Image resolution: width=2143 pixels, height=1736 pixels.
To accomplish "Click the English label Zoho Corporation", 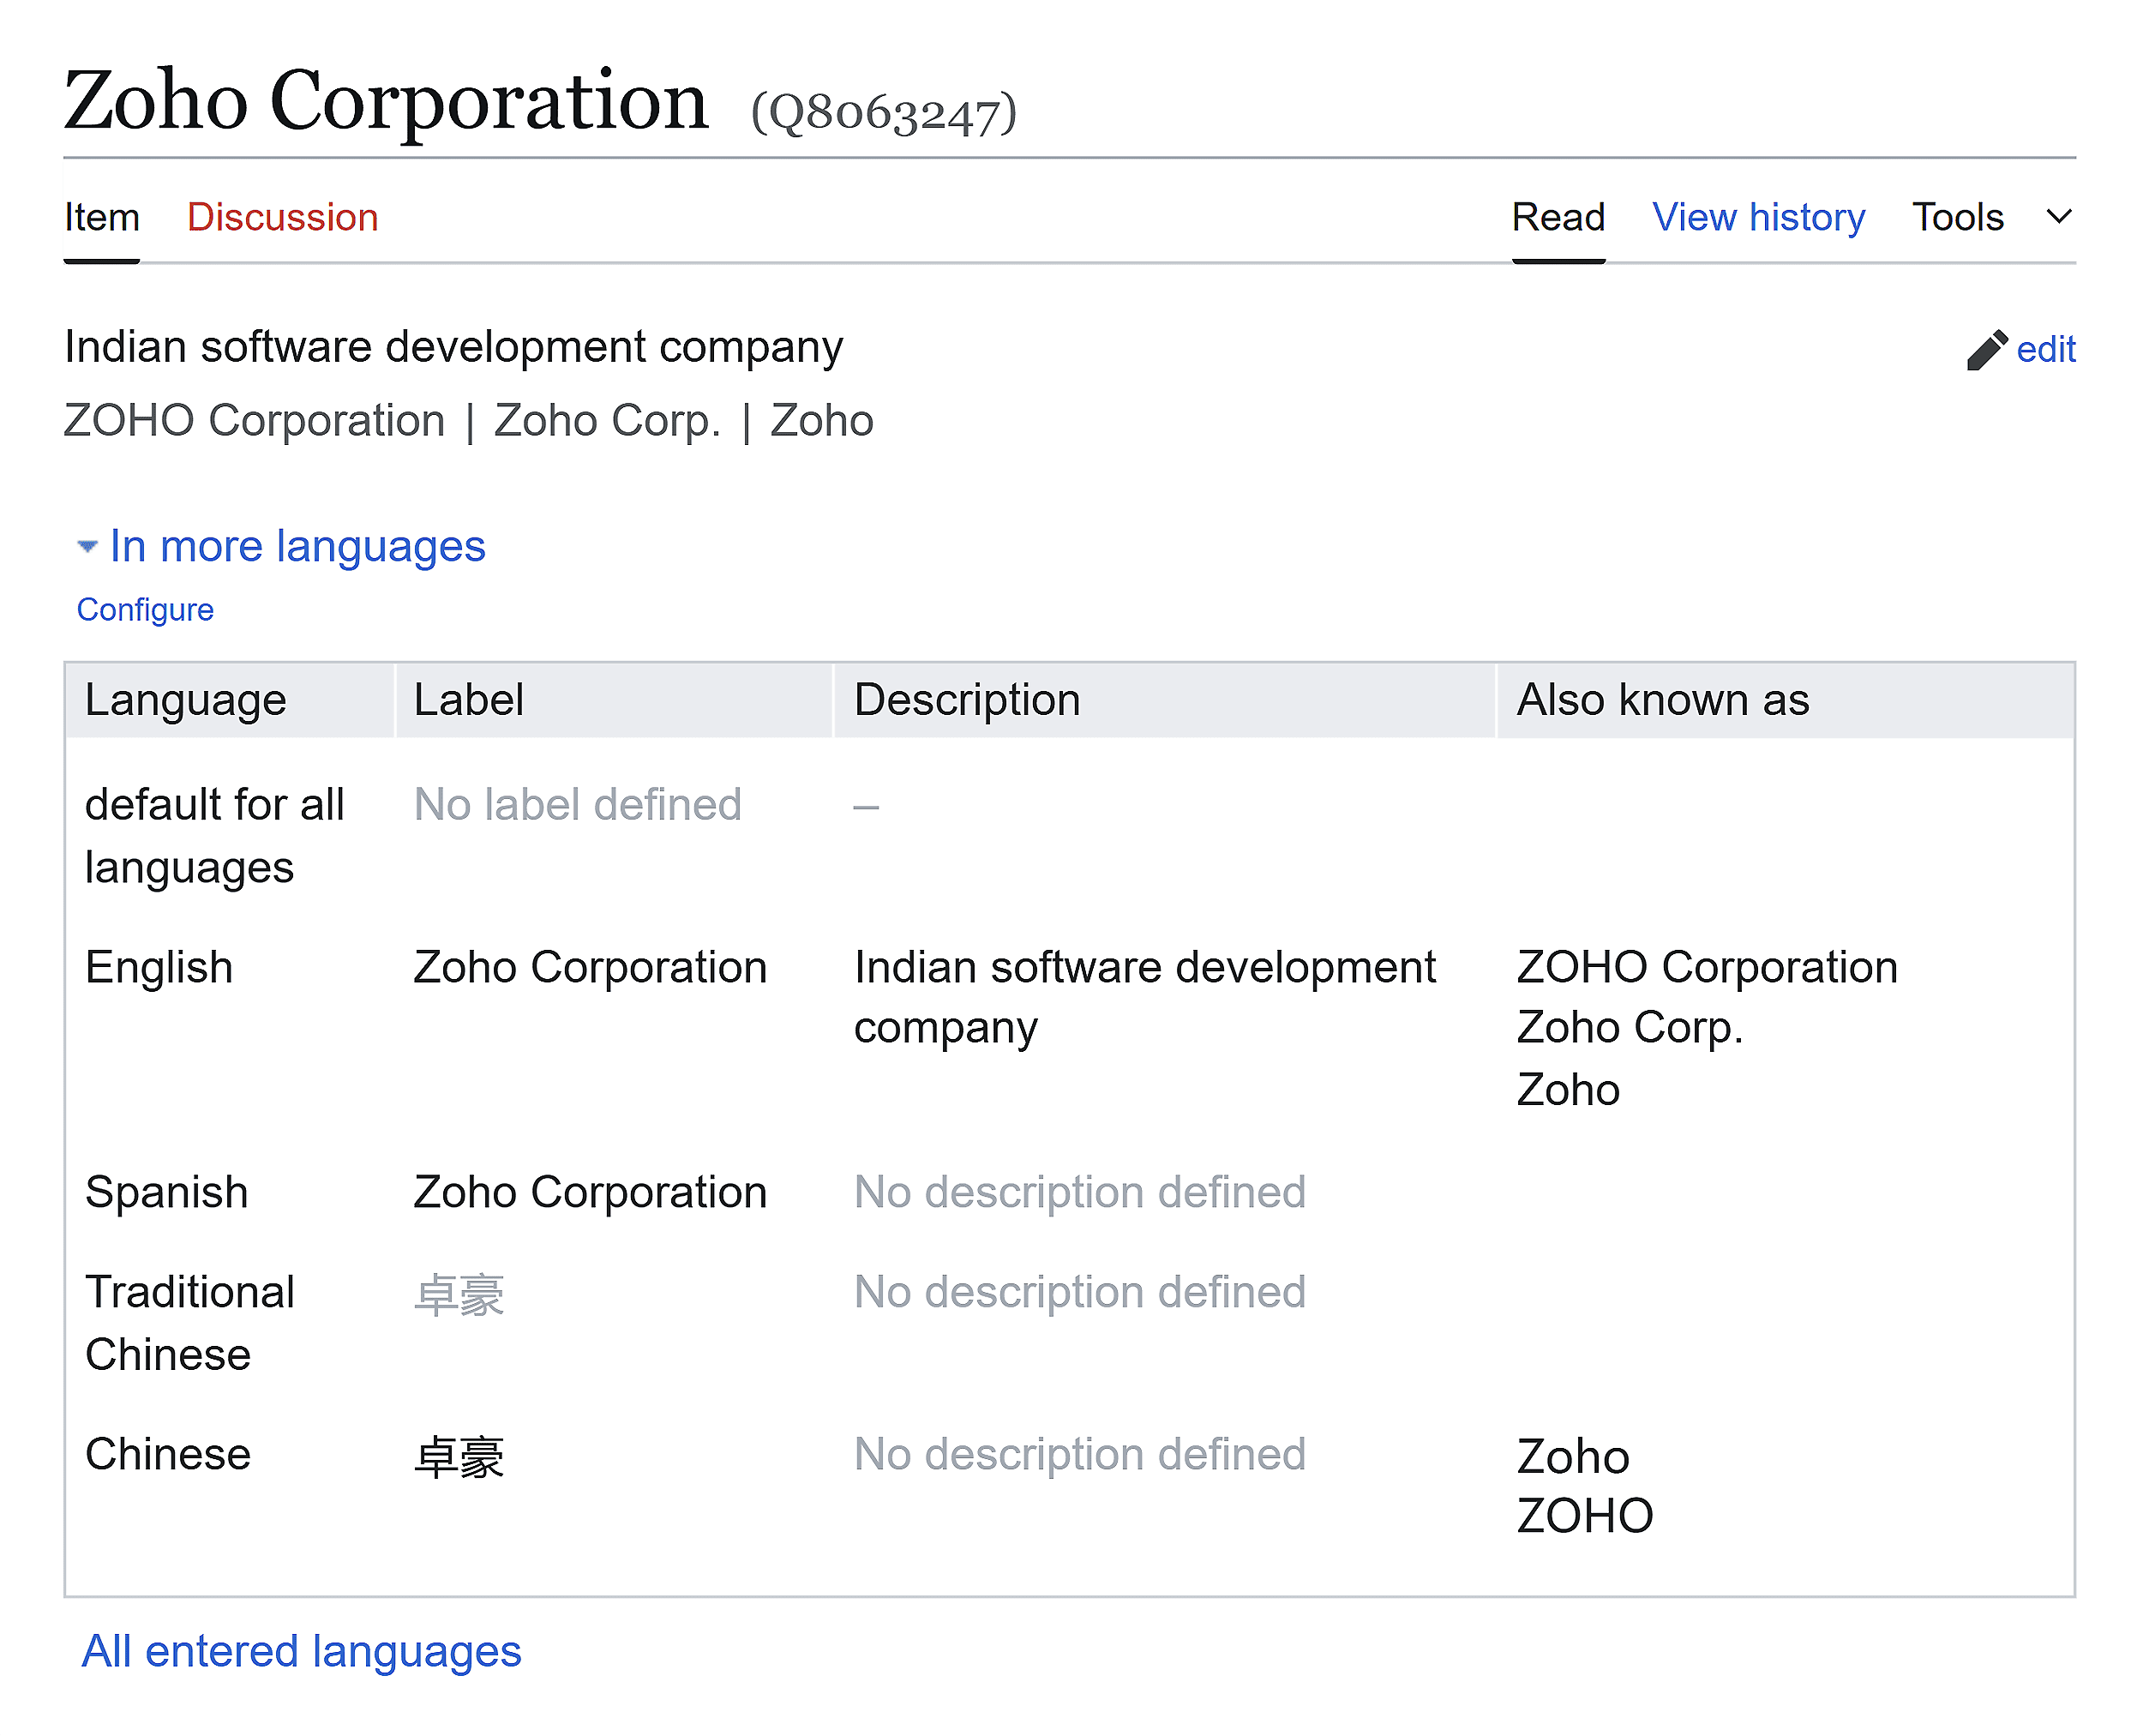I will point(590,968).
